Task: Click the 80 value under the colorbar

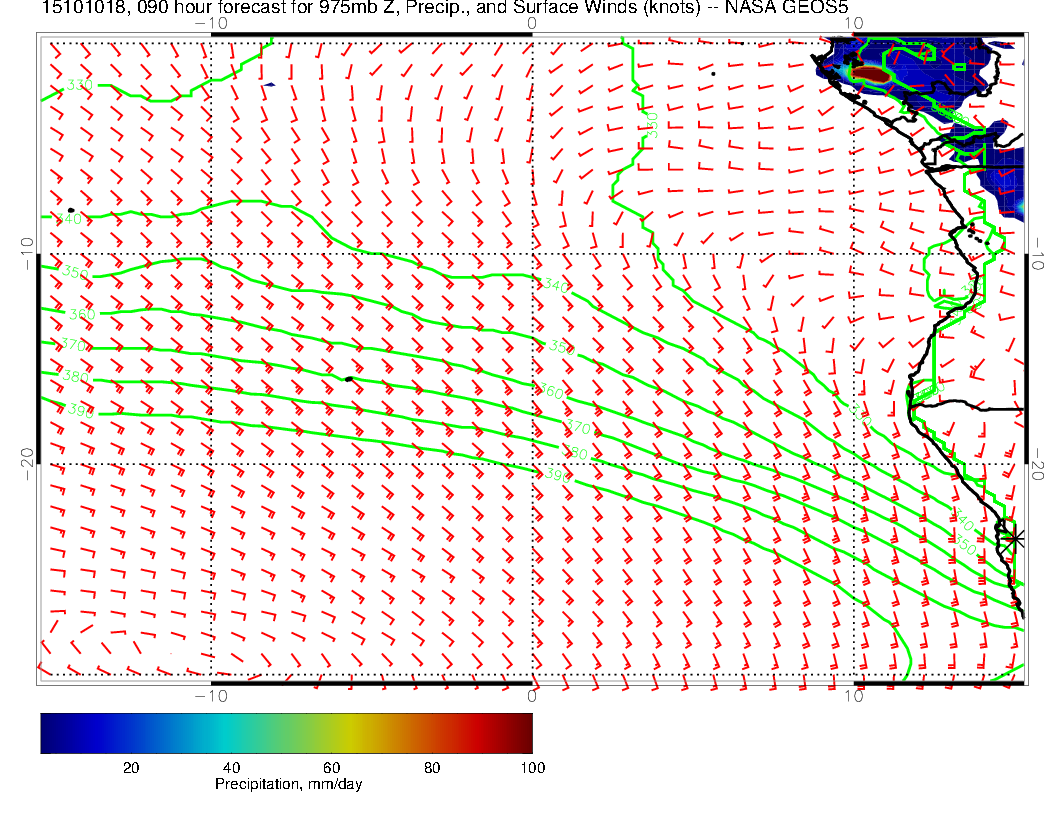Action: click(432, 767)
